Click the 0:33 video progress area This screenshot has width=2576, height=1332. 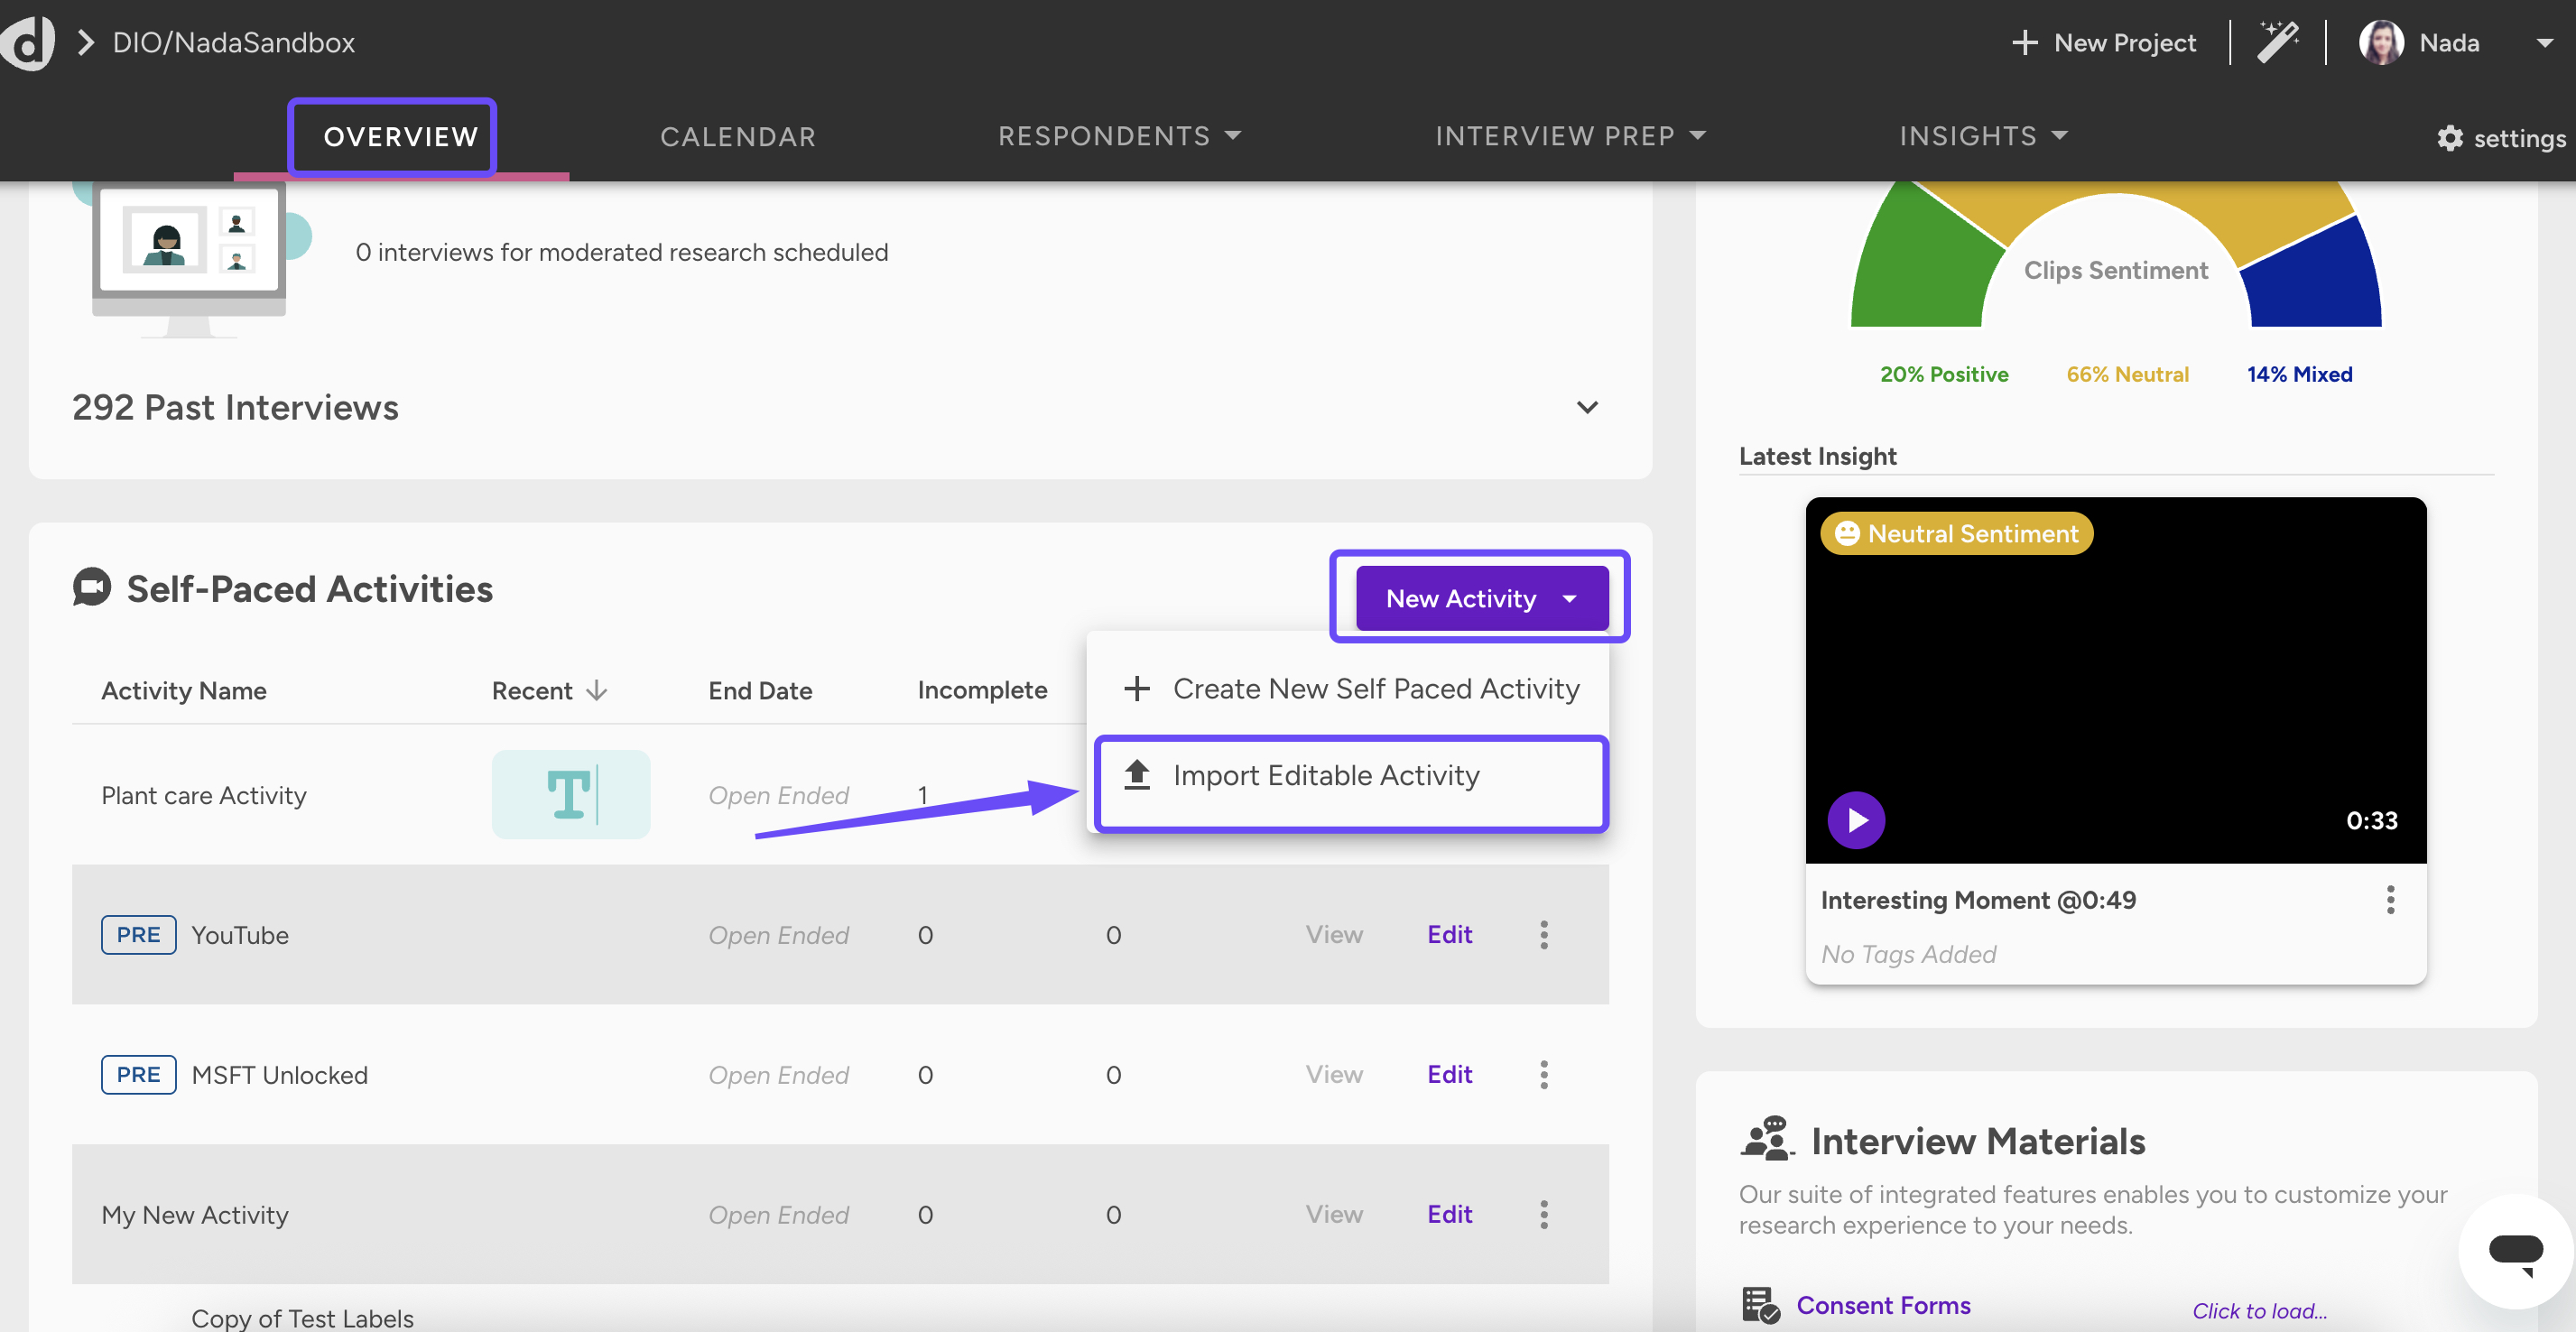[2372, 820]
